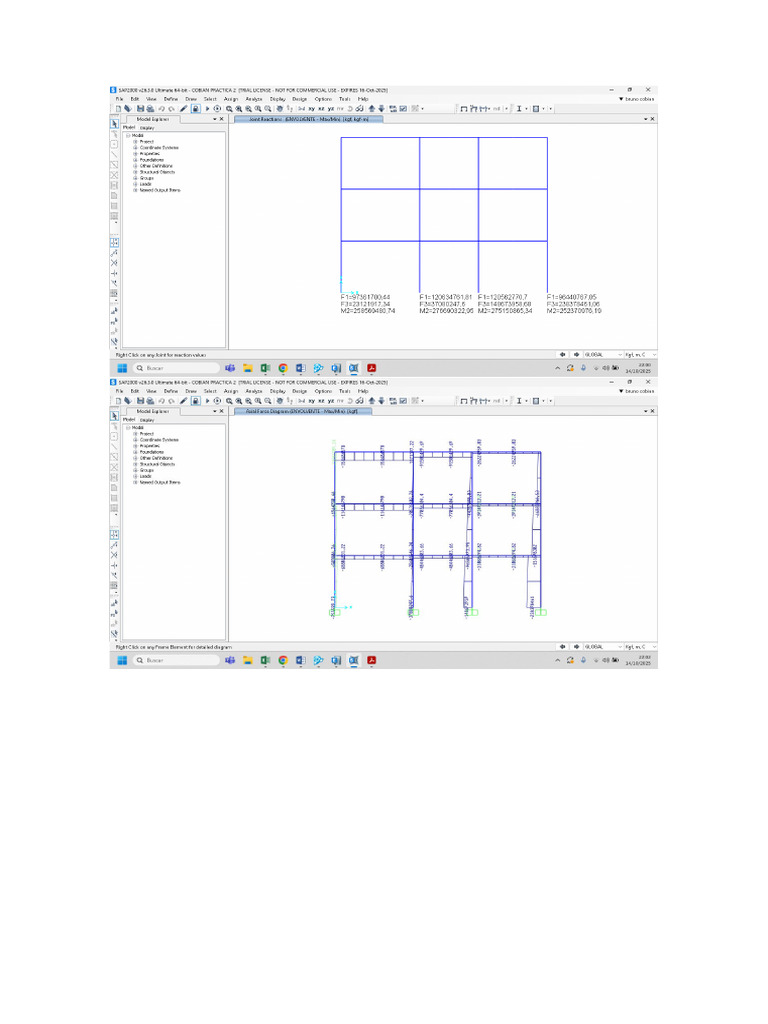The image size is (768, 1024).
Task: Open File Explorer from taskbar below Joint Reactions window
Action: click(248, 368)
